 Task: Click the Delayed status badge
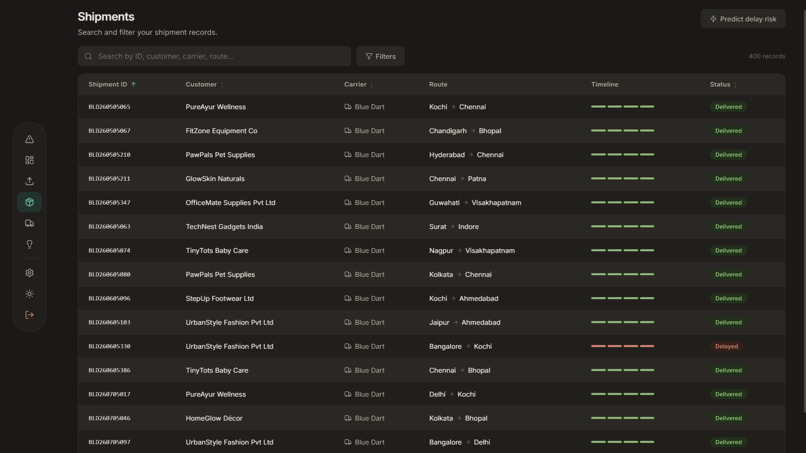click(726, 346)
